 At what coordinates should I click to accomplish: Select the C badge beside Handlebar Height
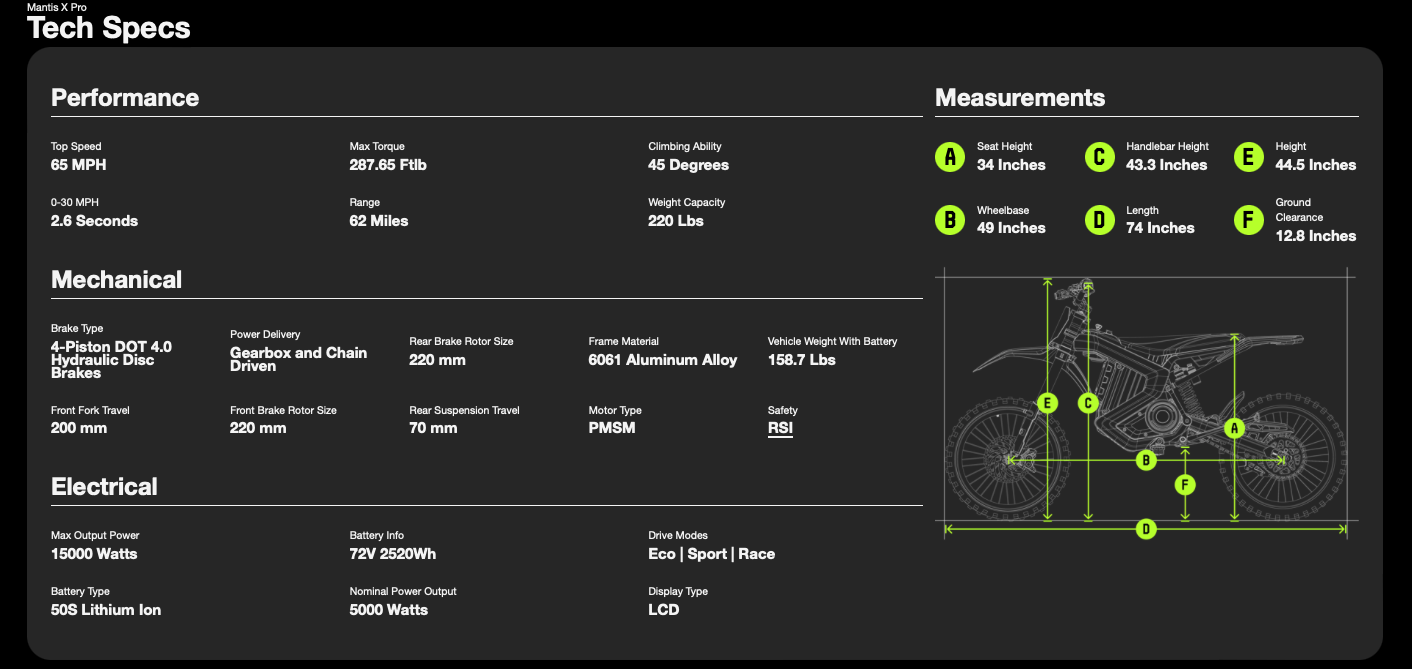(x=1099, y=157)
